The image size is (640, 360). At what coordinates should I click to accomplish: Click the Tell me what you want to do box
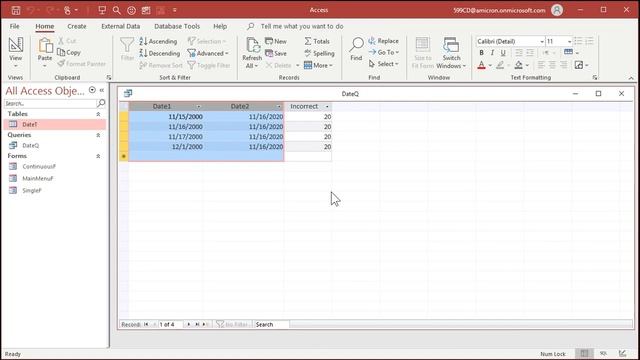coord(302,26)
